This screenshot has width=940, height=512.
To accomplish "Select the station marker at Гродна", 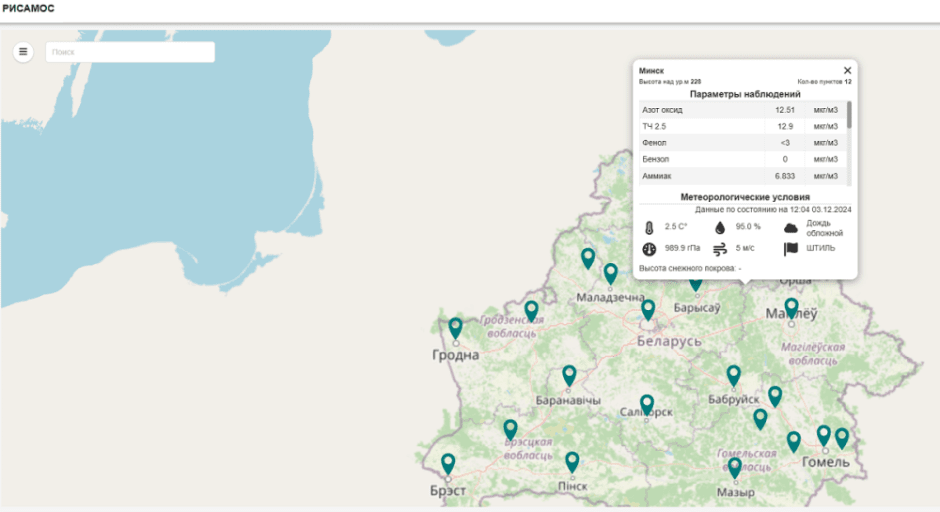I will point(456,328).
